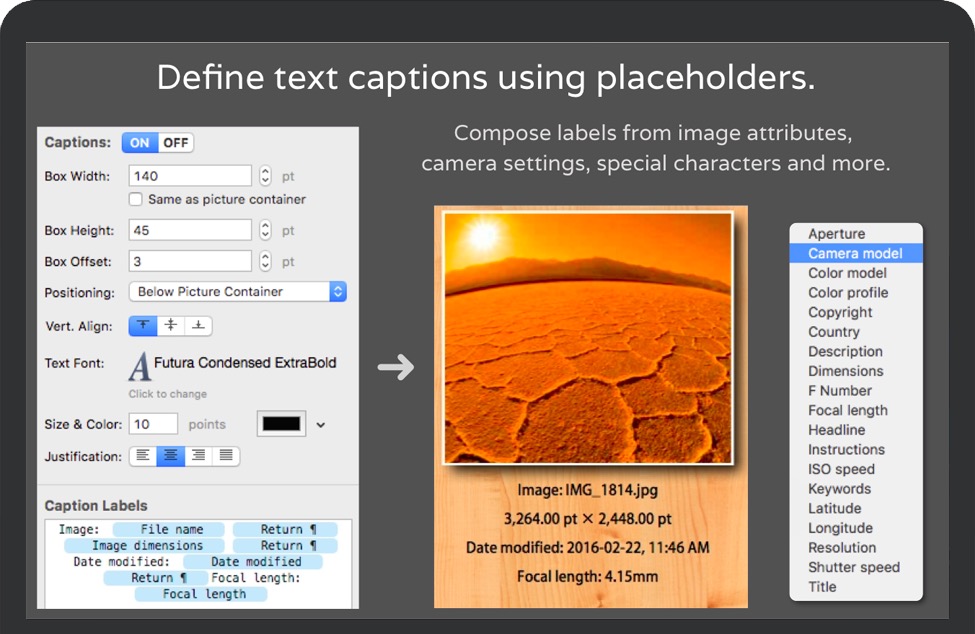The width and height of the screenshot is (975, 634).
Task: Click caption text 'Image: IMG_1814.jpg'
Action: [588, 490]
